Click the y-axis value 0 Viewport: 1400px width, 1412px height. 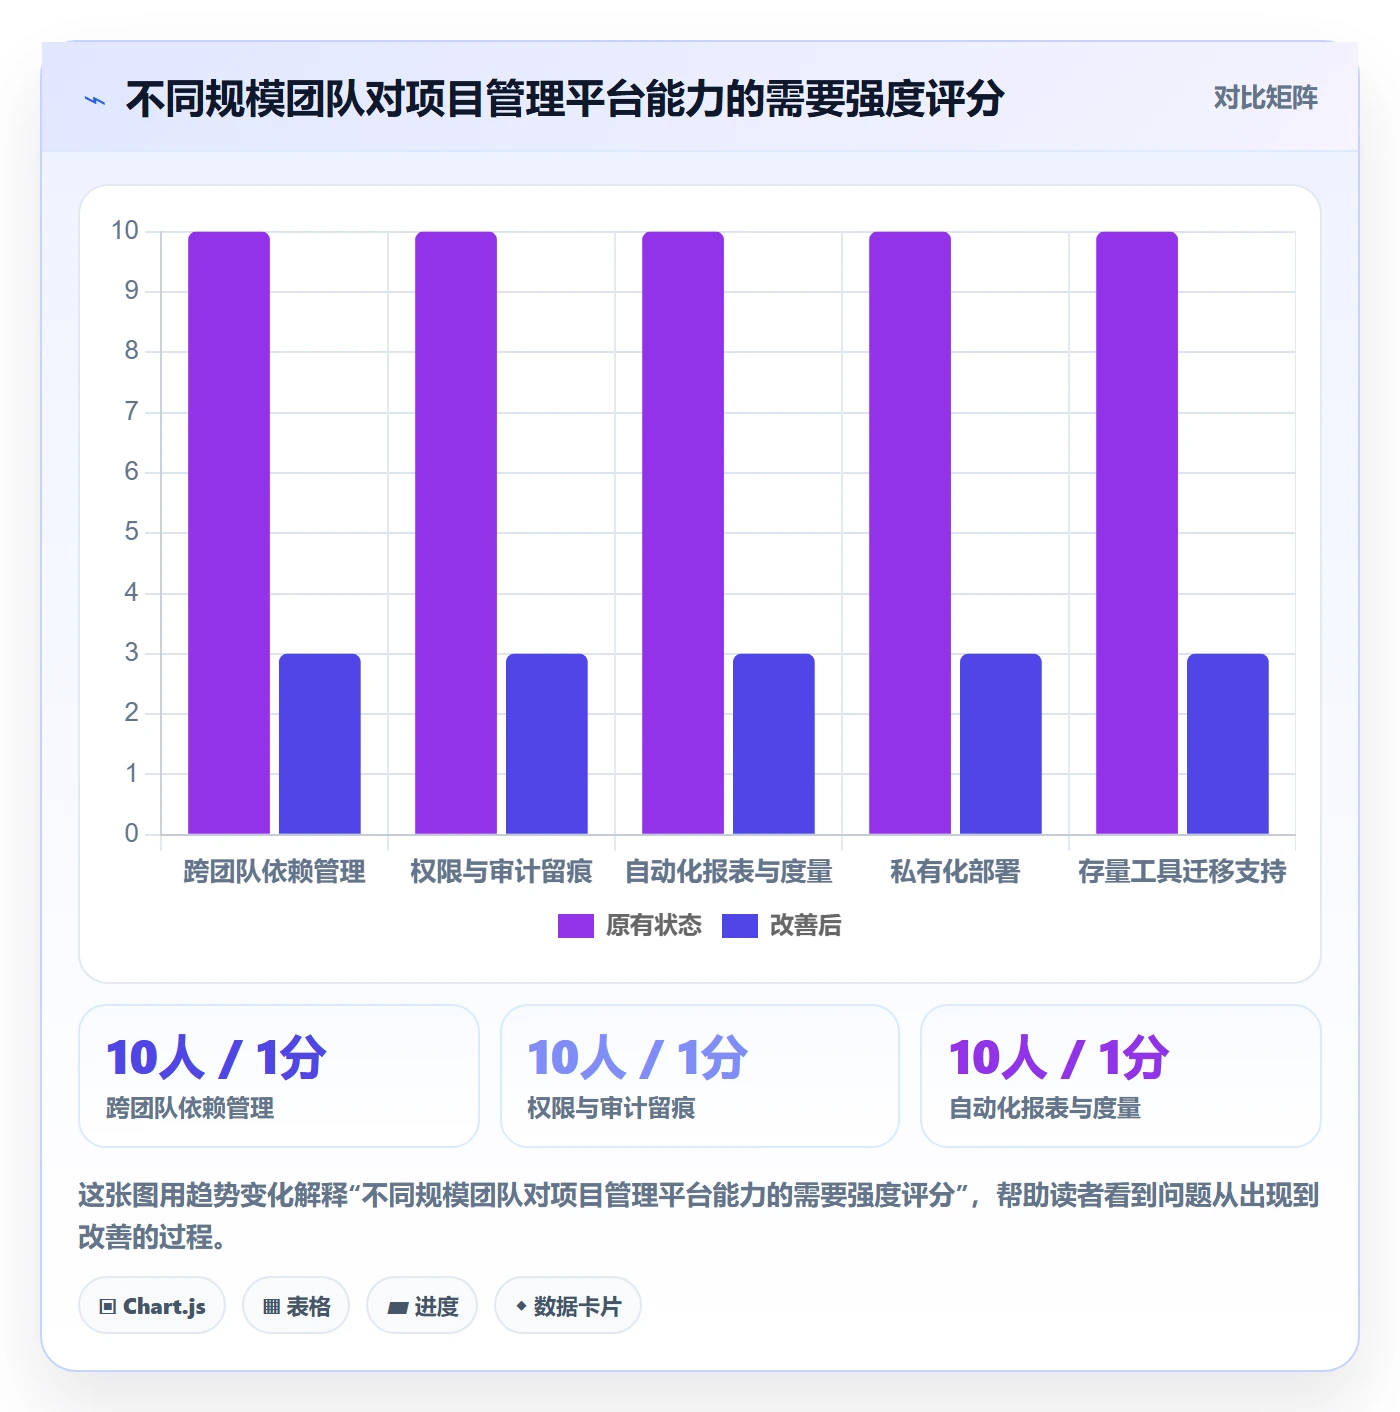tap(131, 834)
